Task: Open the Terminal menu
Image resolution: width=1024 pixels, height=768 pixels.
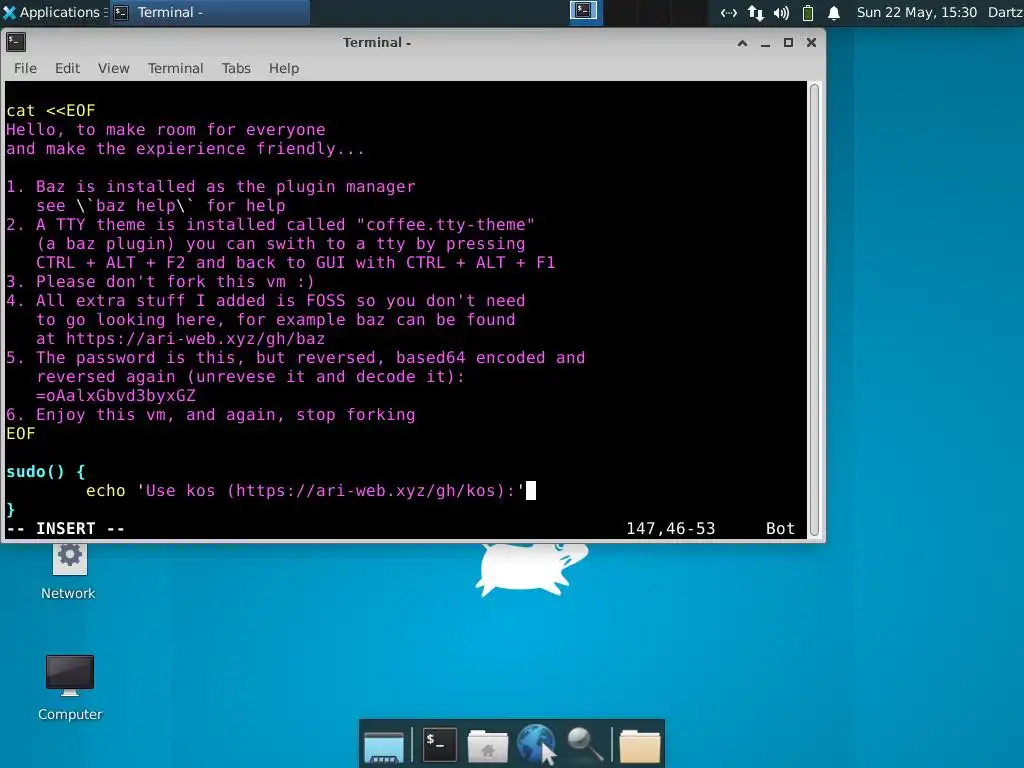Action: coord(175,68)
